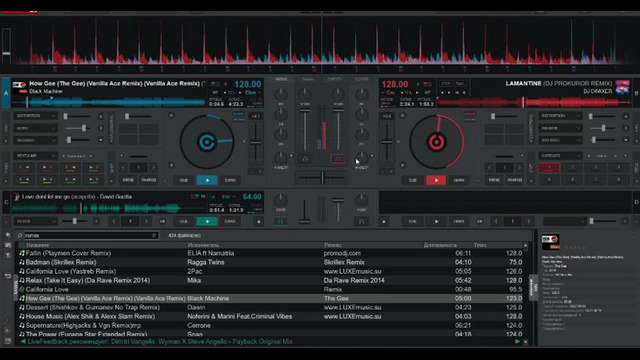
Task: Click the SYNC button on deck A
Action: (230, 180)
